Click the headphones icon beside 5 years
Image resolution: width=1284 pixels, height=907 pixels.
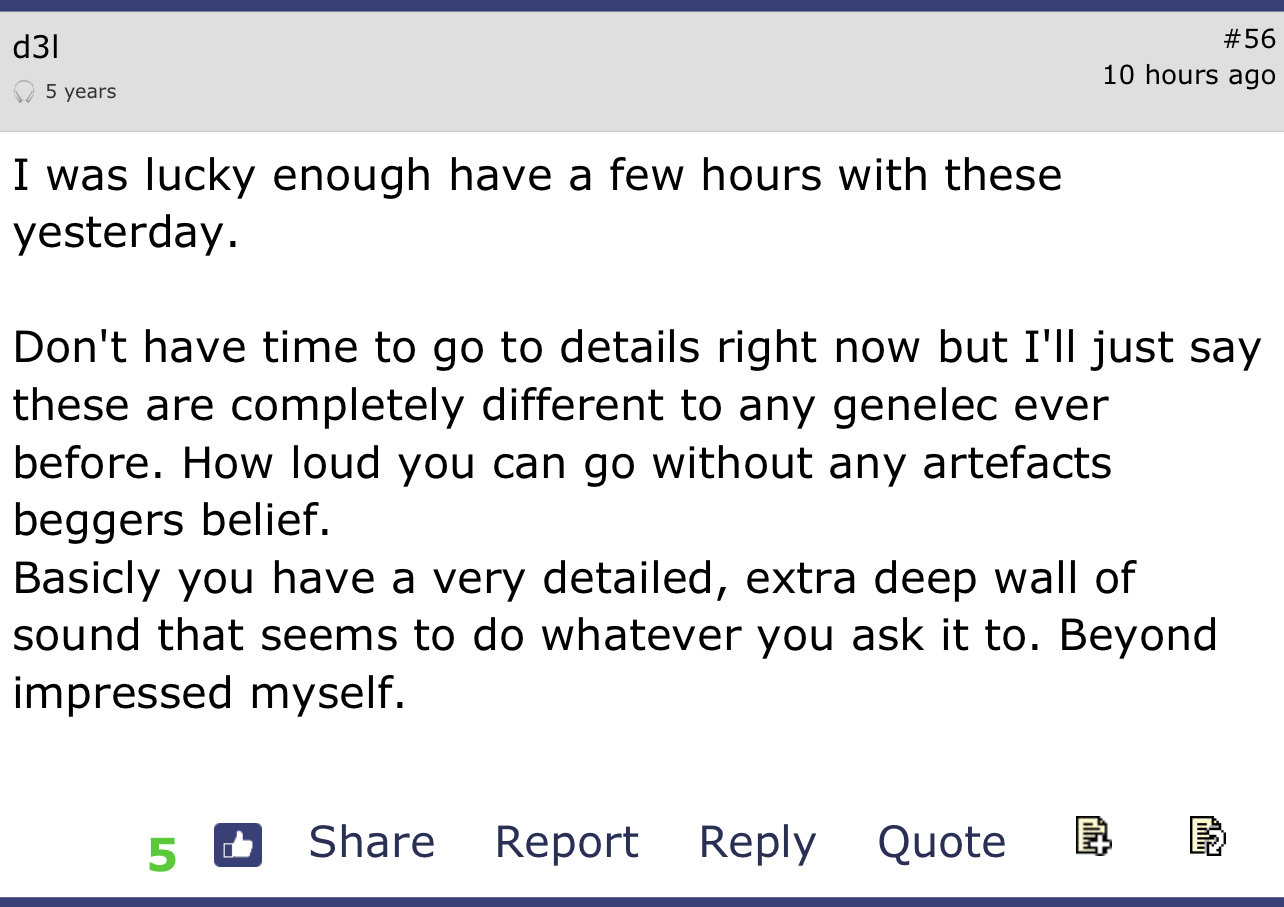(25, 92)
